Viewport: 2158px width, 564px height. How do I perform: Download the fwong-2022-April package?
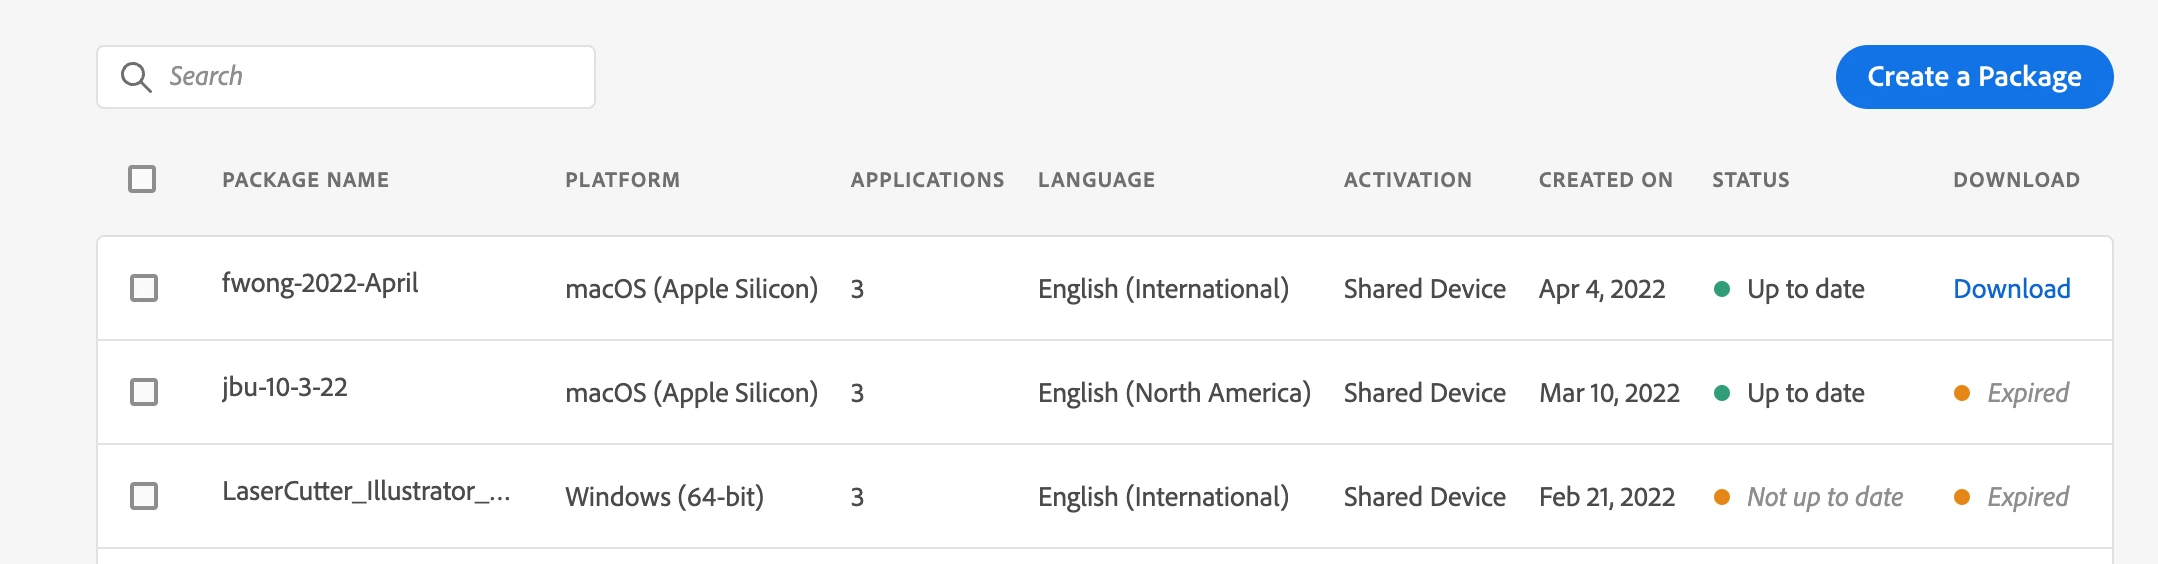[2012, 289]
